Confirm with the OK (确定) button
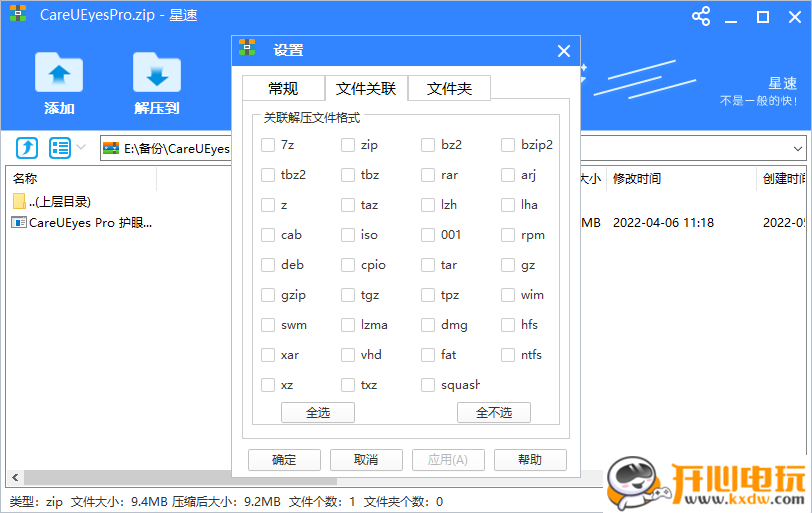 click(x=284, y=460)
